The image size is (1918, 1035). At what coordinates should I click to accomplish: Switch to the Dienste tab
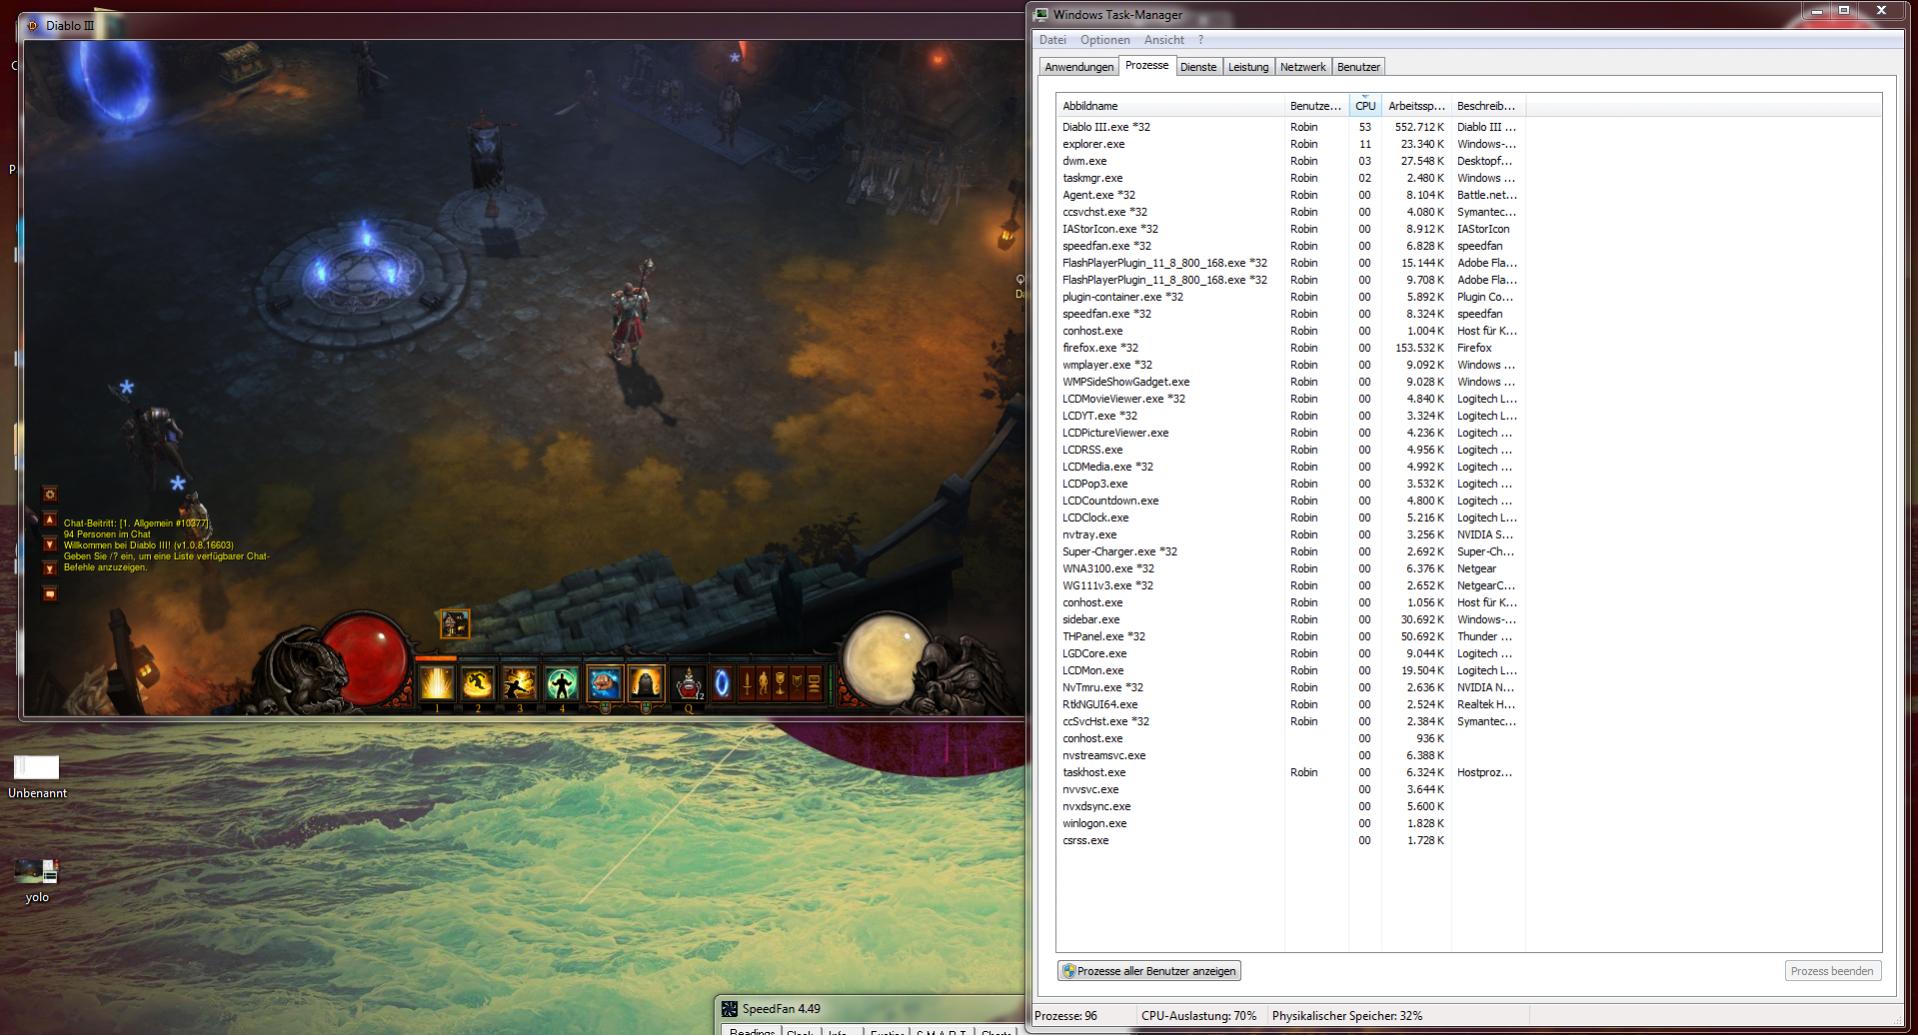(x=1198, y=67)
